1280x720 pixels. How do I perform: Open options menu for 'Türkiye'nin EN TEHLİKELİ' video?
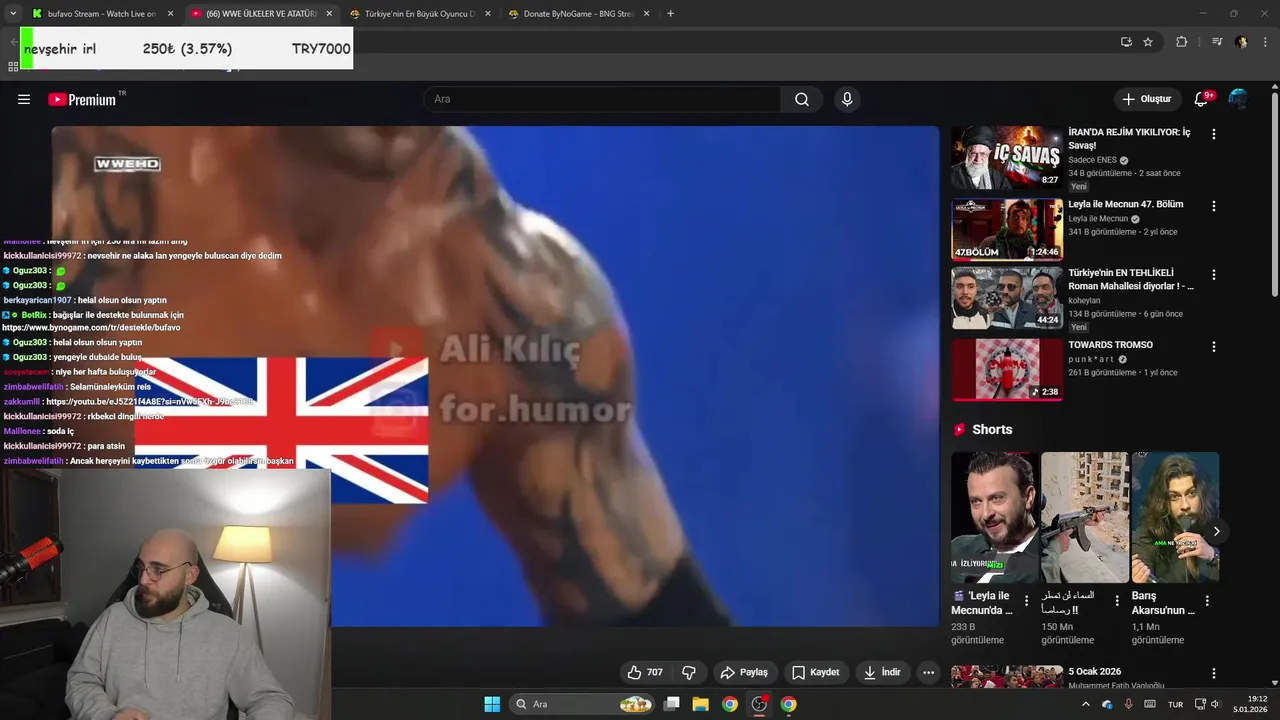(1214, 275)
